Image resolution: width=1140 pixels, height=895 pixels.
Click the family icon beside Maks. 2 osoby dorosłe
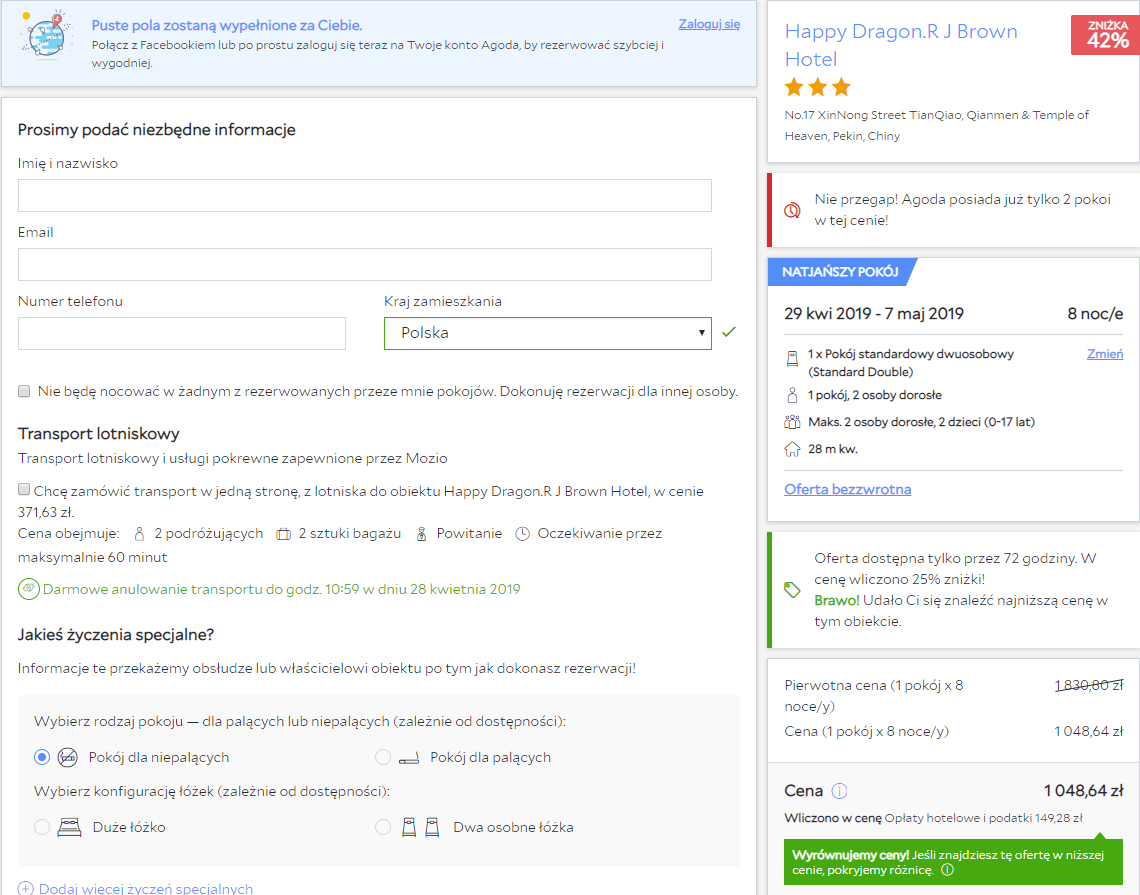coord(792,422)
